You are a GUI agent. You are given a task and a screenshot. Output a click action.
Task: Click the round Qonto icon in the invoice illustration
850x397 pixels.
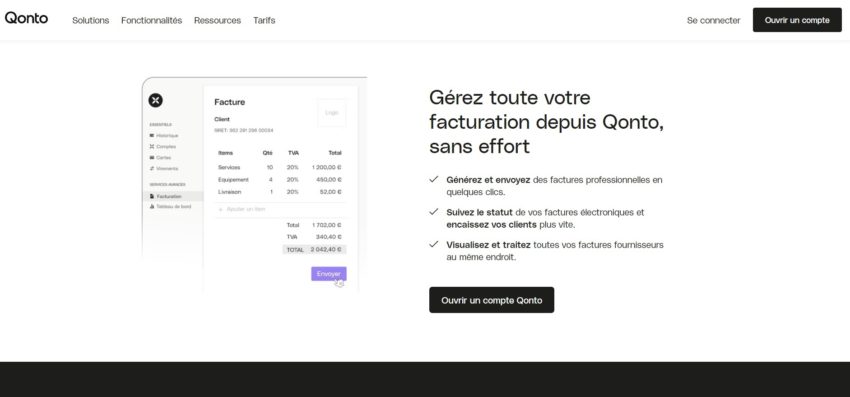click(x=156, y=100)
